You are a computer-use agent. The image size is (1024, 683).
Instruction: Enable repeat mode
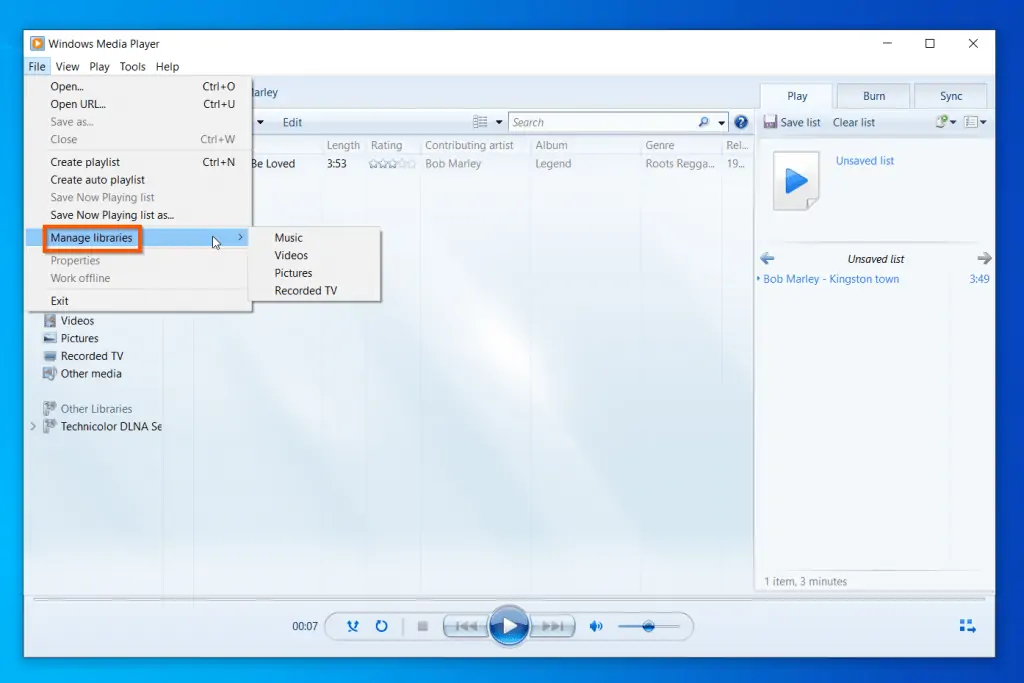point(382,626)
